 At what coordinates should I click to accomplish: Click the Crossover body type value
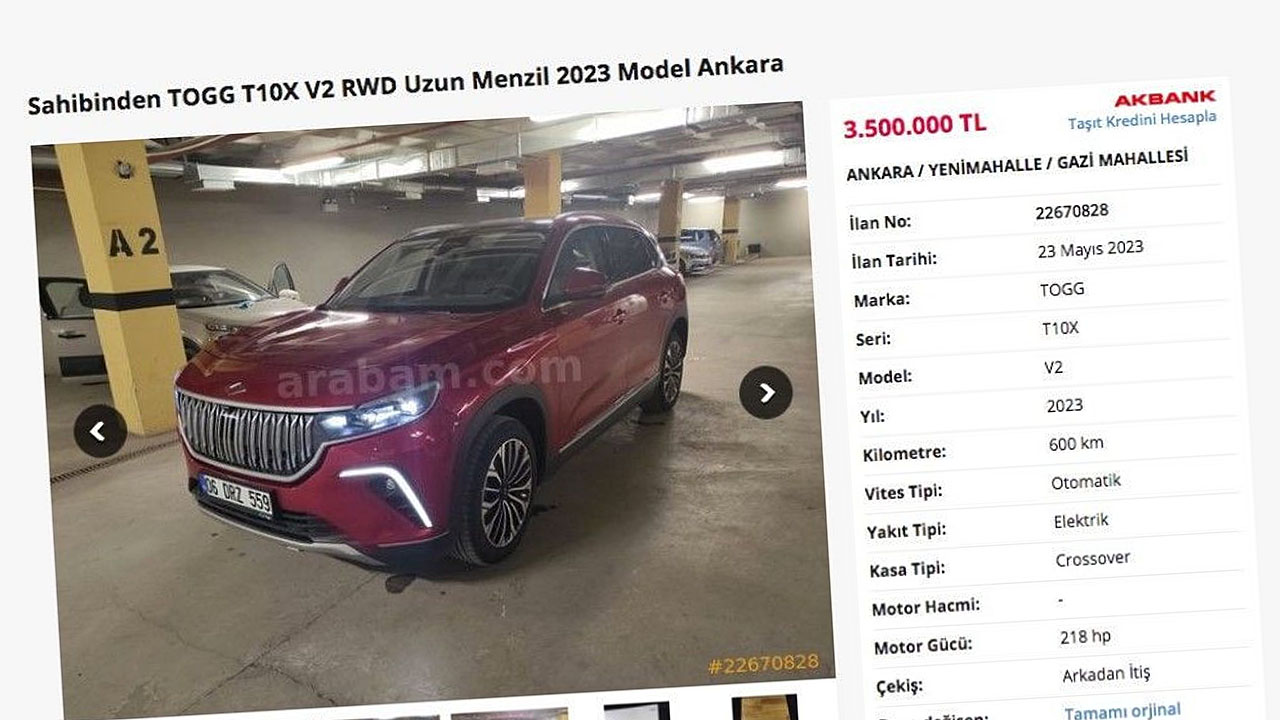(1093, 559)
